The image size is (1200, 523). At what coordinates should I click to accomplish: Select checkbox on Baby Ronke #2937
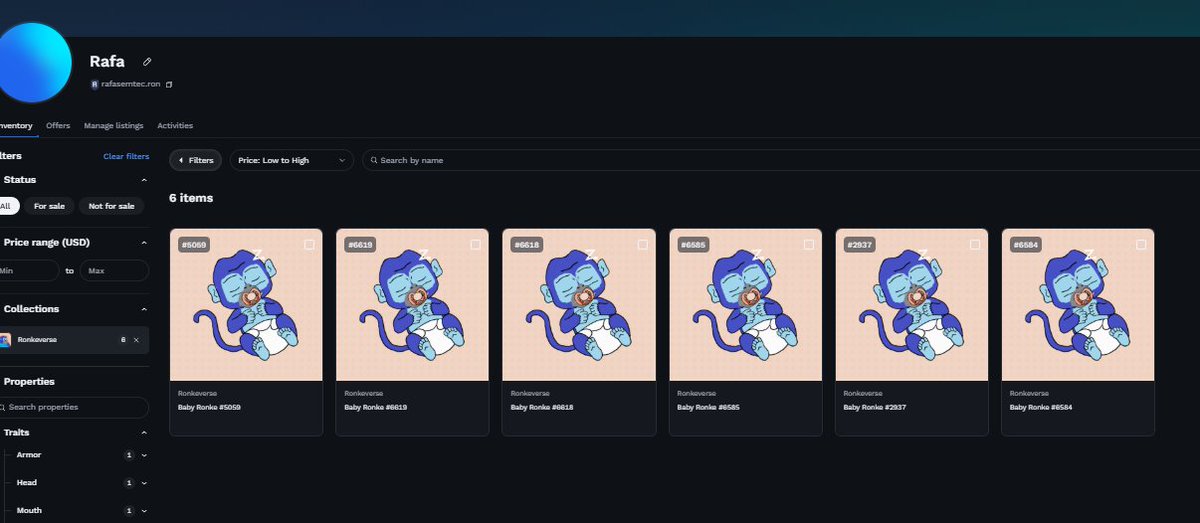974,244
